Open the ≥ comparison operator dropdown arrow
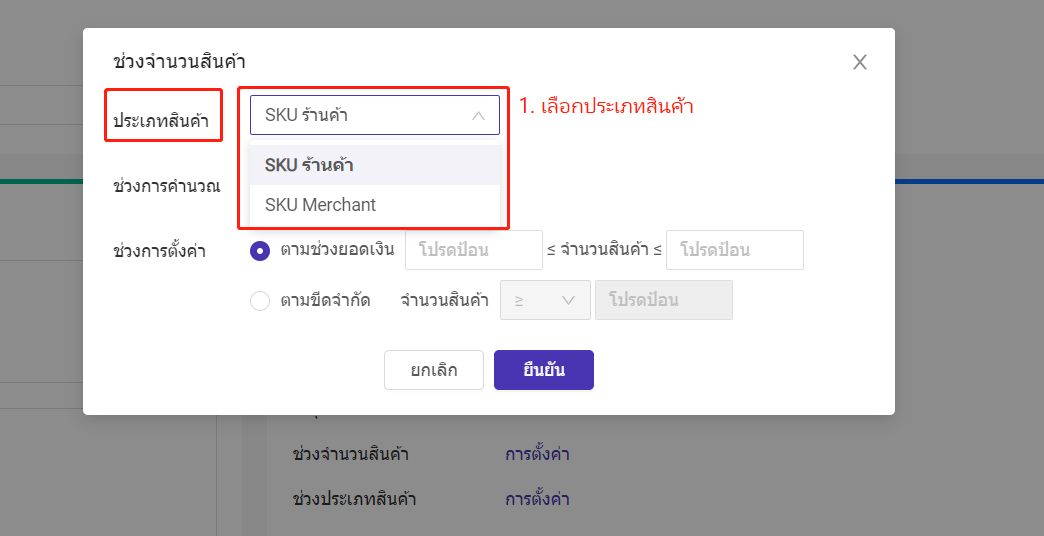Viewport: 1044px width, 536px height. 568,300
